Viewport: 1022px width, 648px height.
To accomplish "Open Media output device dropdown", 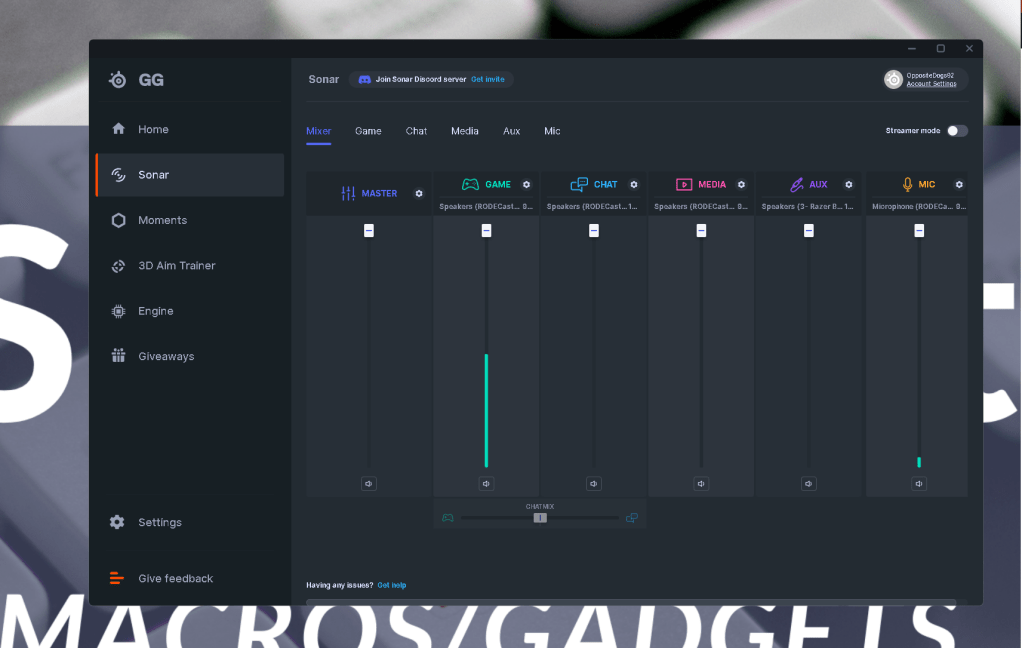I will point(701,207).
